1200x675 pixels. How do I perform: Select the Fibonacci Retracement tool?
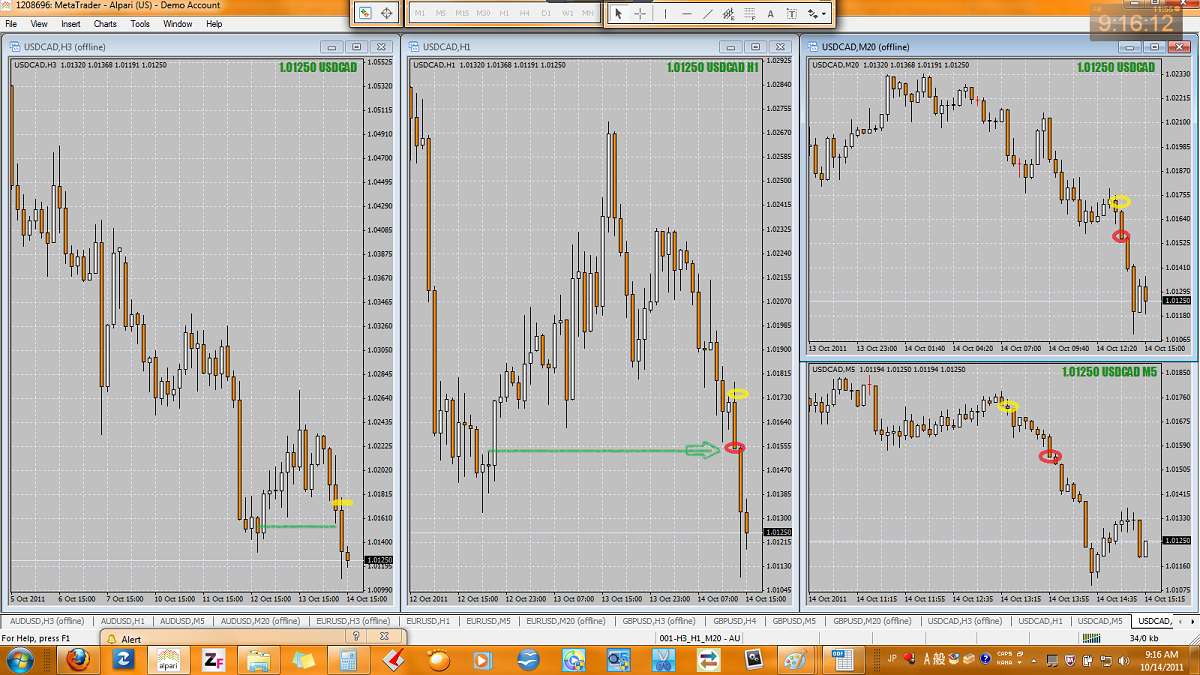pos(748,13)
